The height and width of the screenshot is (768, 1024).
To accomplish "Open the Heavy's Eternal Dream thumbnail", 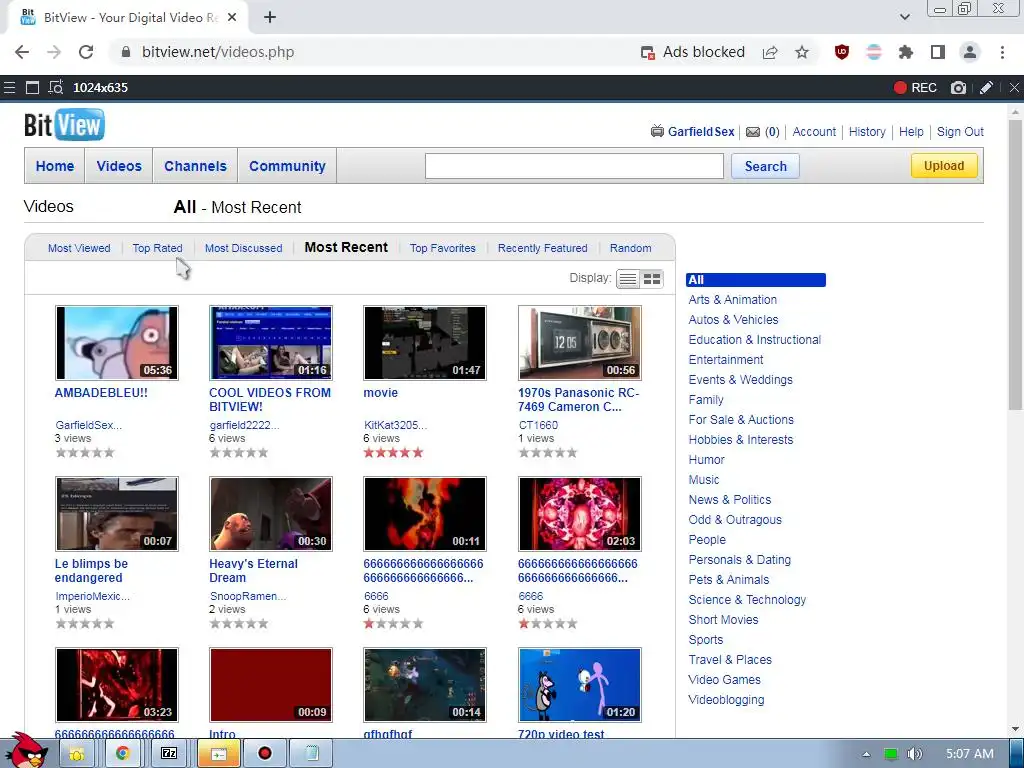I will point(271,514).
